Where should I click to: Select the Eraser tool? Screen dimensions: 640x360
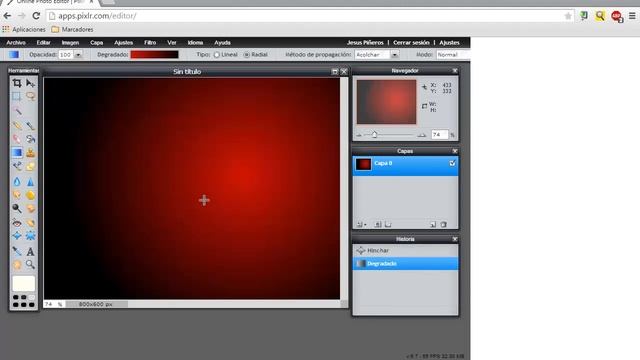17,139
